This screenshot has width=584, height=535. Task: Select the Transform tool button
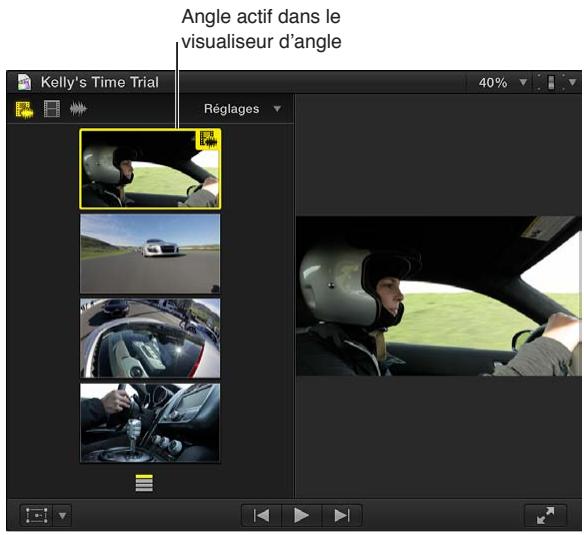point(36,516)
